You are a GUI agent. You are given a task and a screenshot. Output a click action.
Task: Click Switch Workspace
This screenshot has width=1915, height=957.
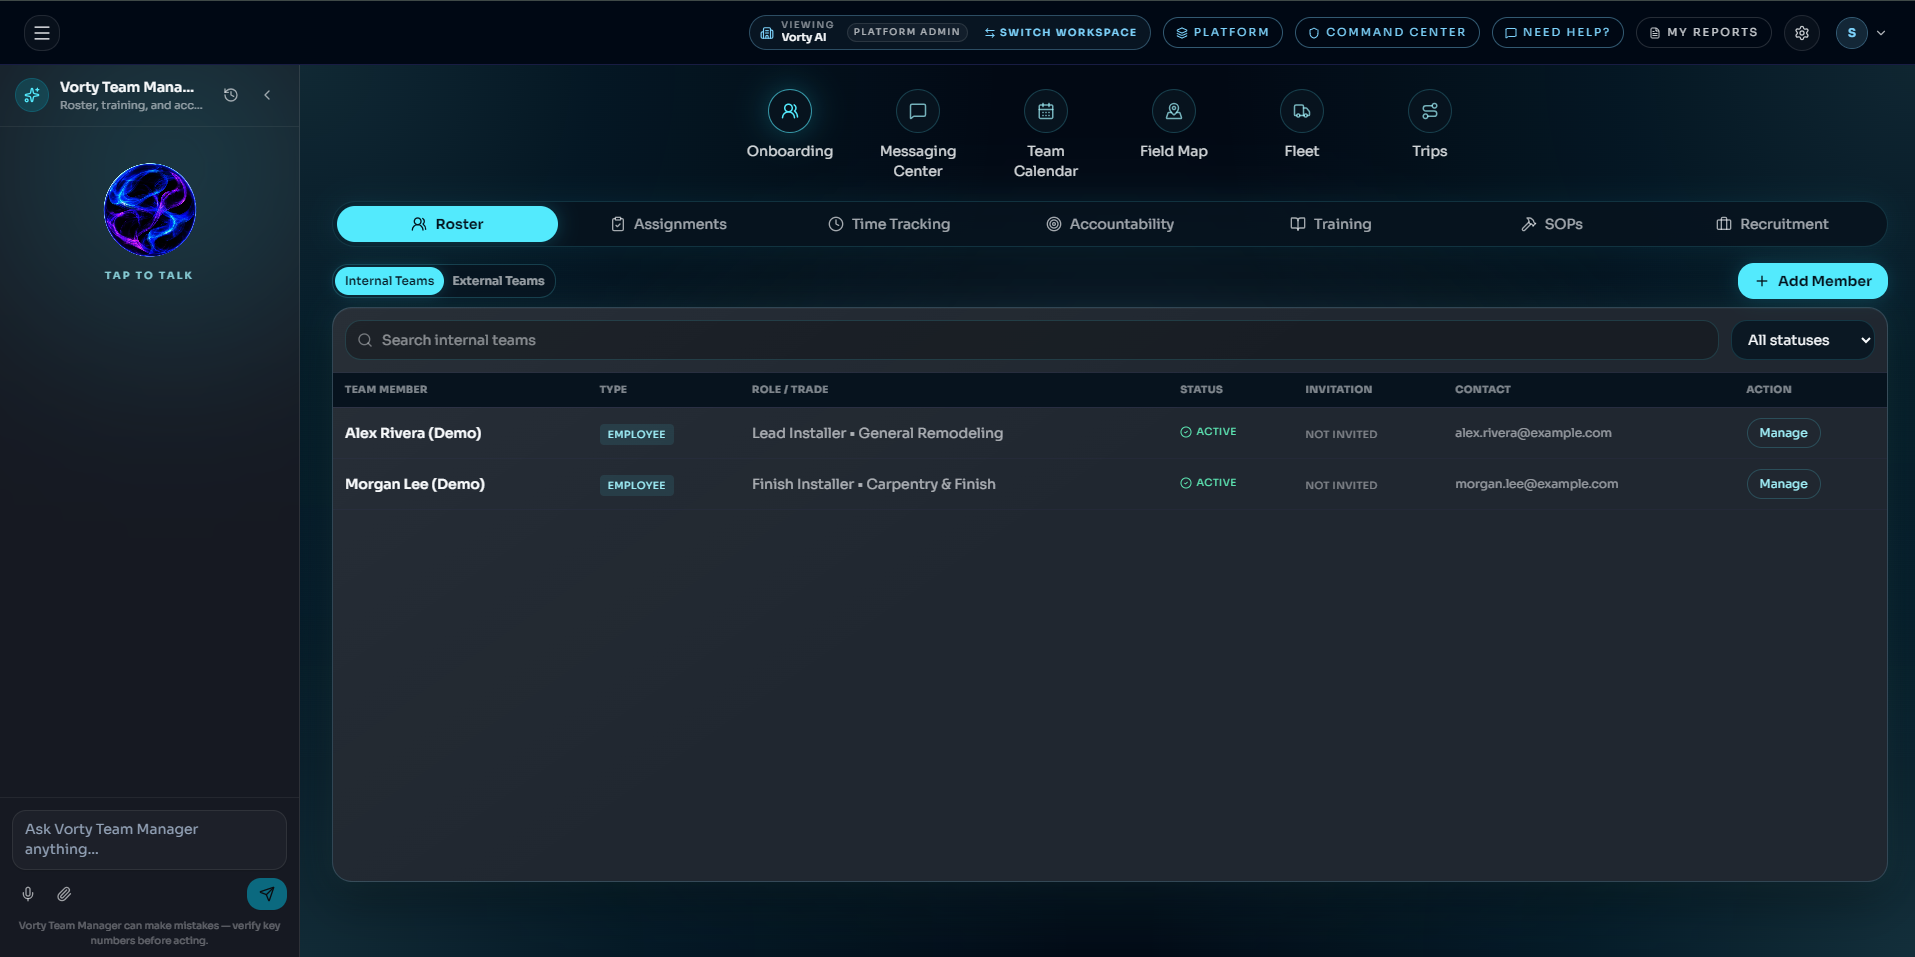click(1061, 33)
